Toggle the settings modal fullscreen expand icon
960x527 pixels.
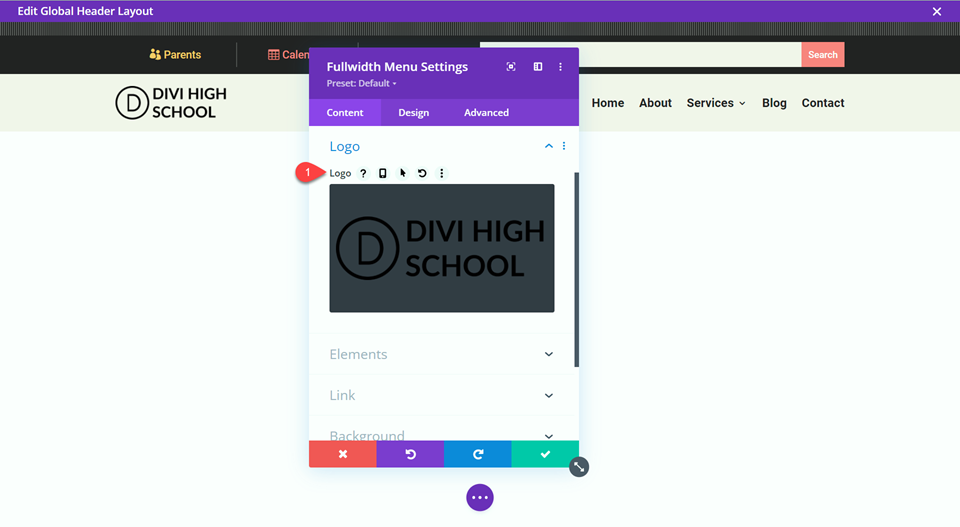click(511, 67)
